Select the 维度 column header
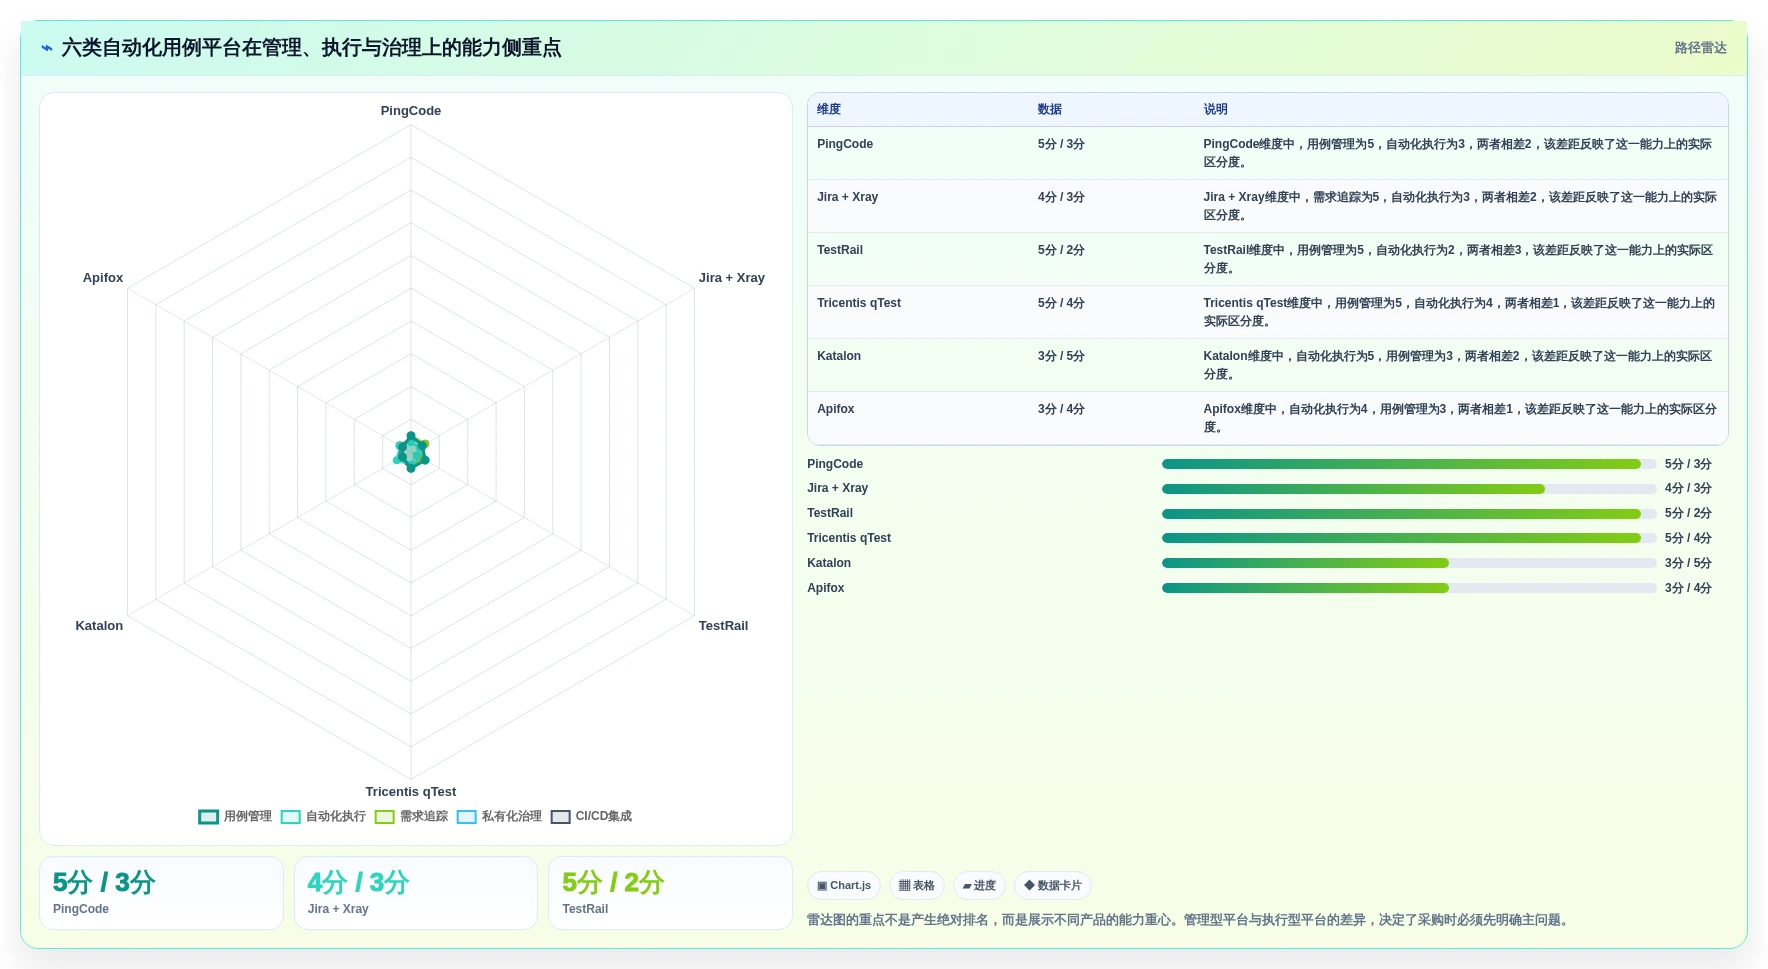This screenshot has width=1768, height=969. point(829,110)
